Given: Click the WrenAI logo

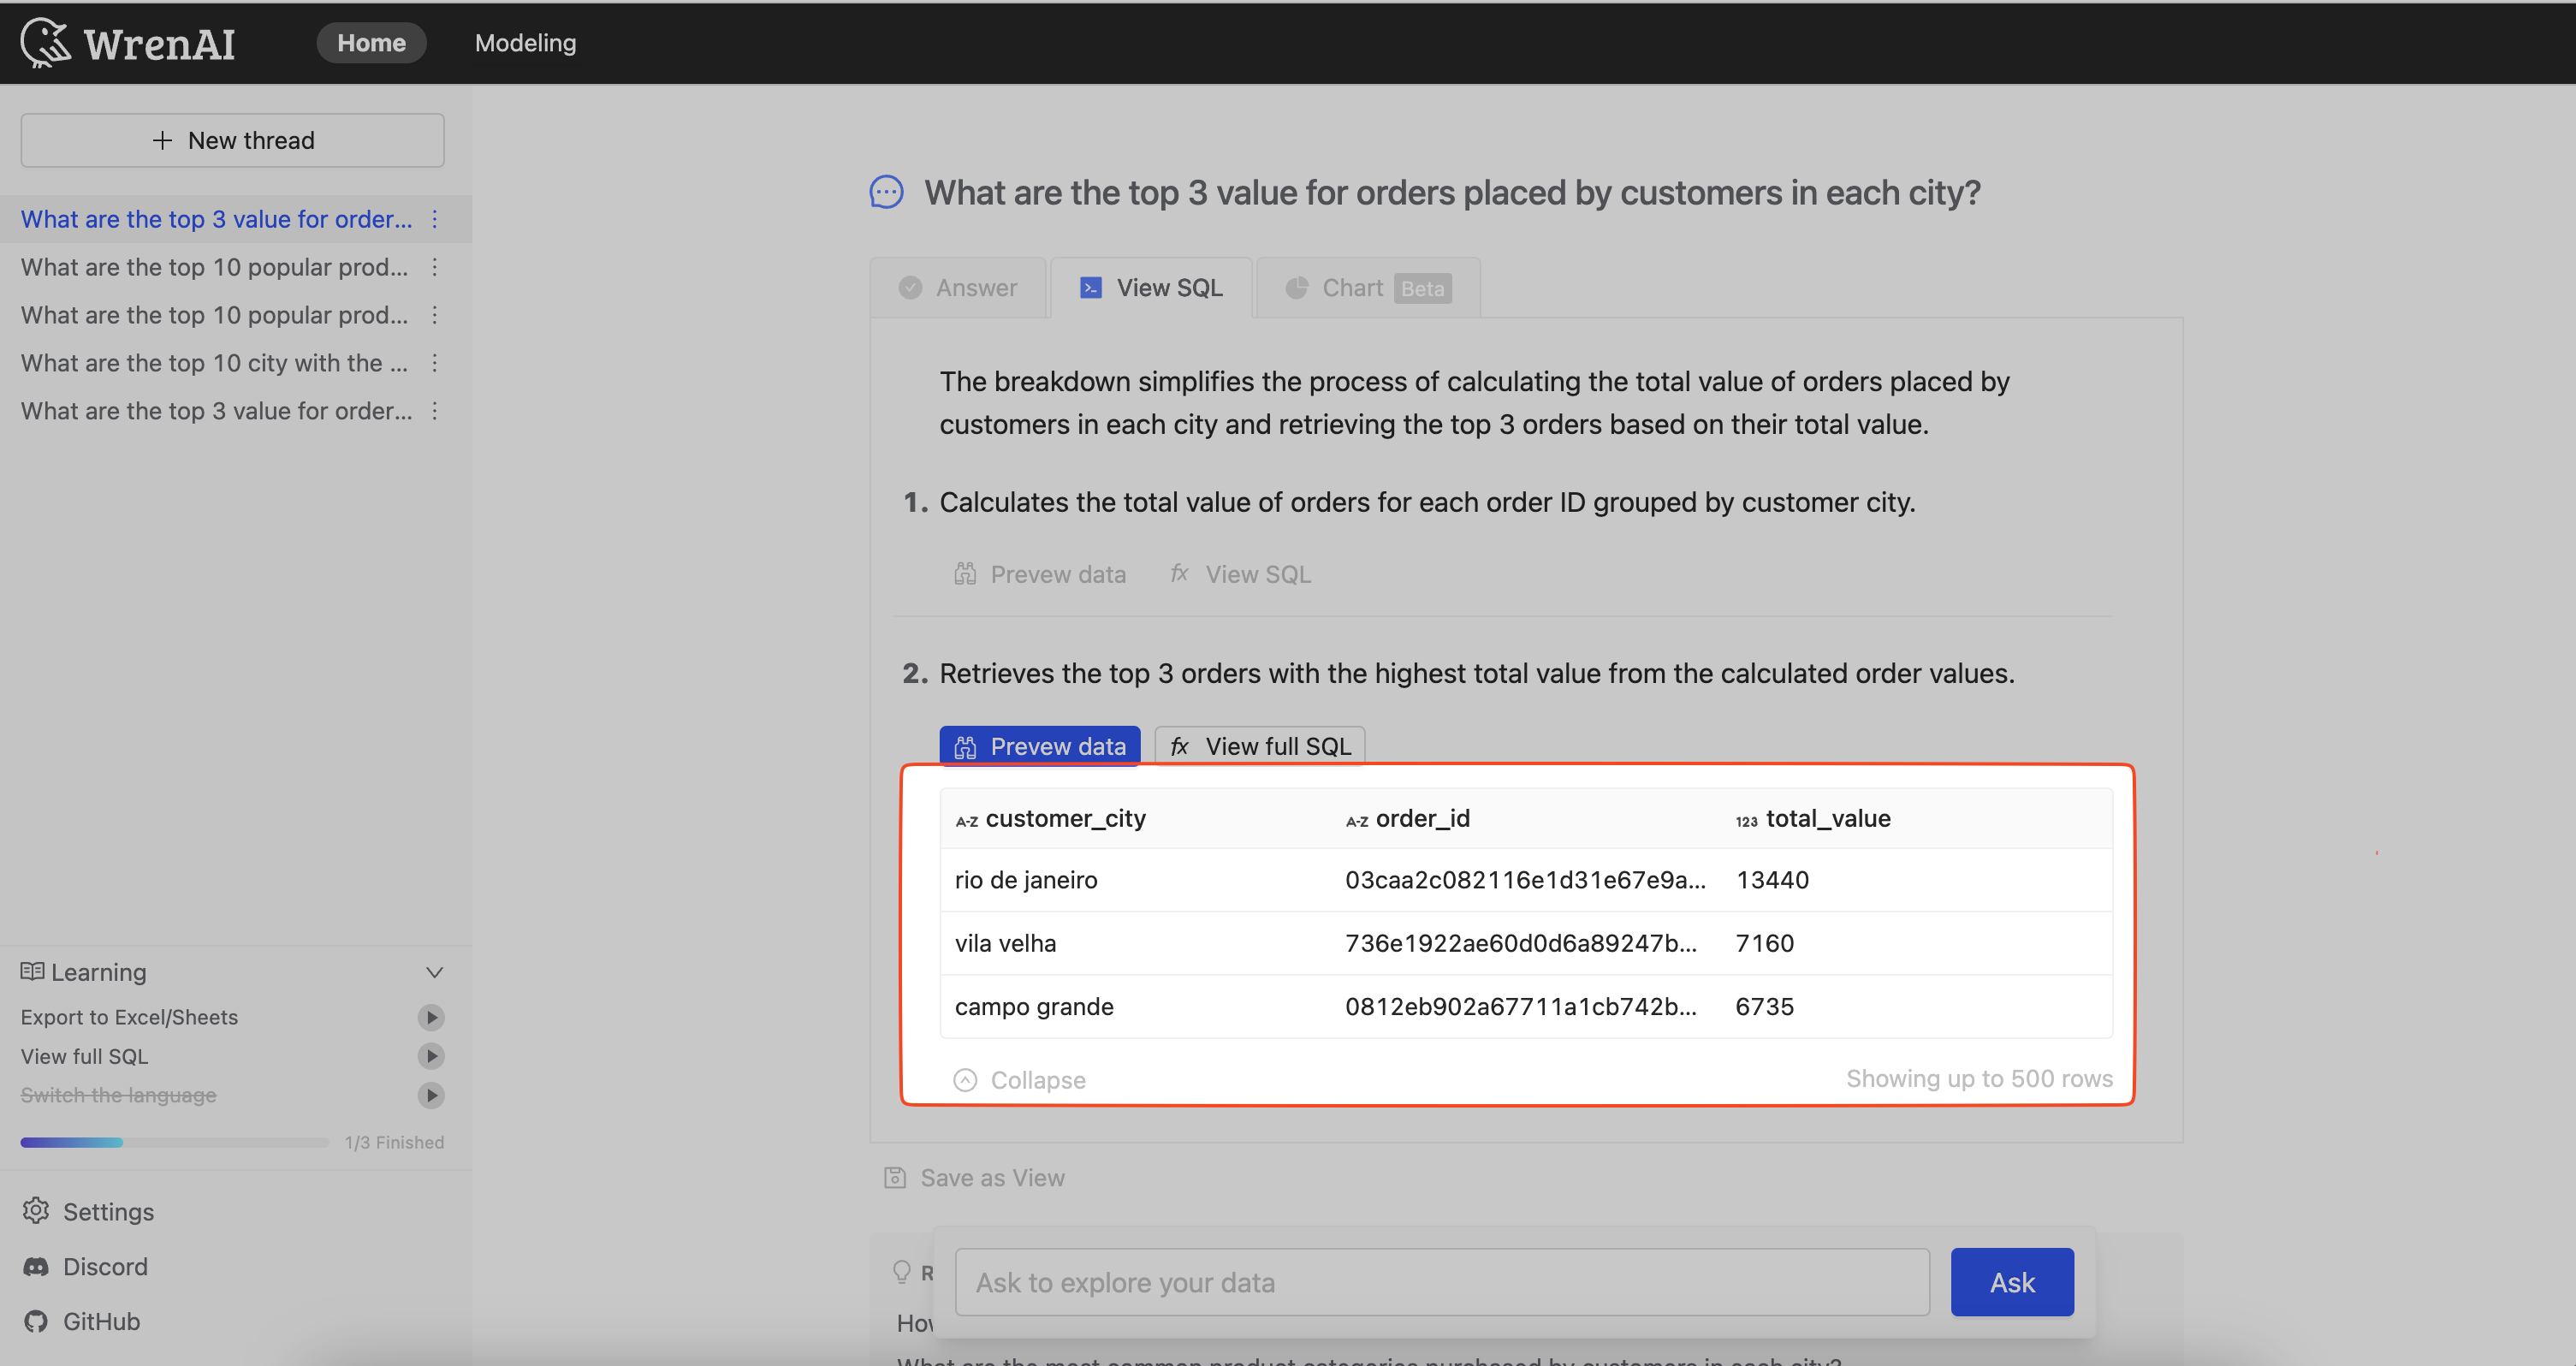Looking at the screenshot, I should pos(128,43).
